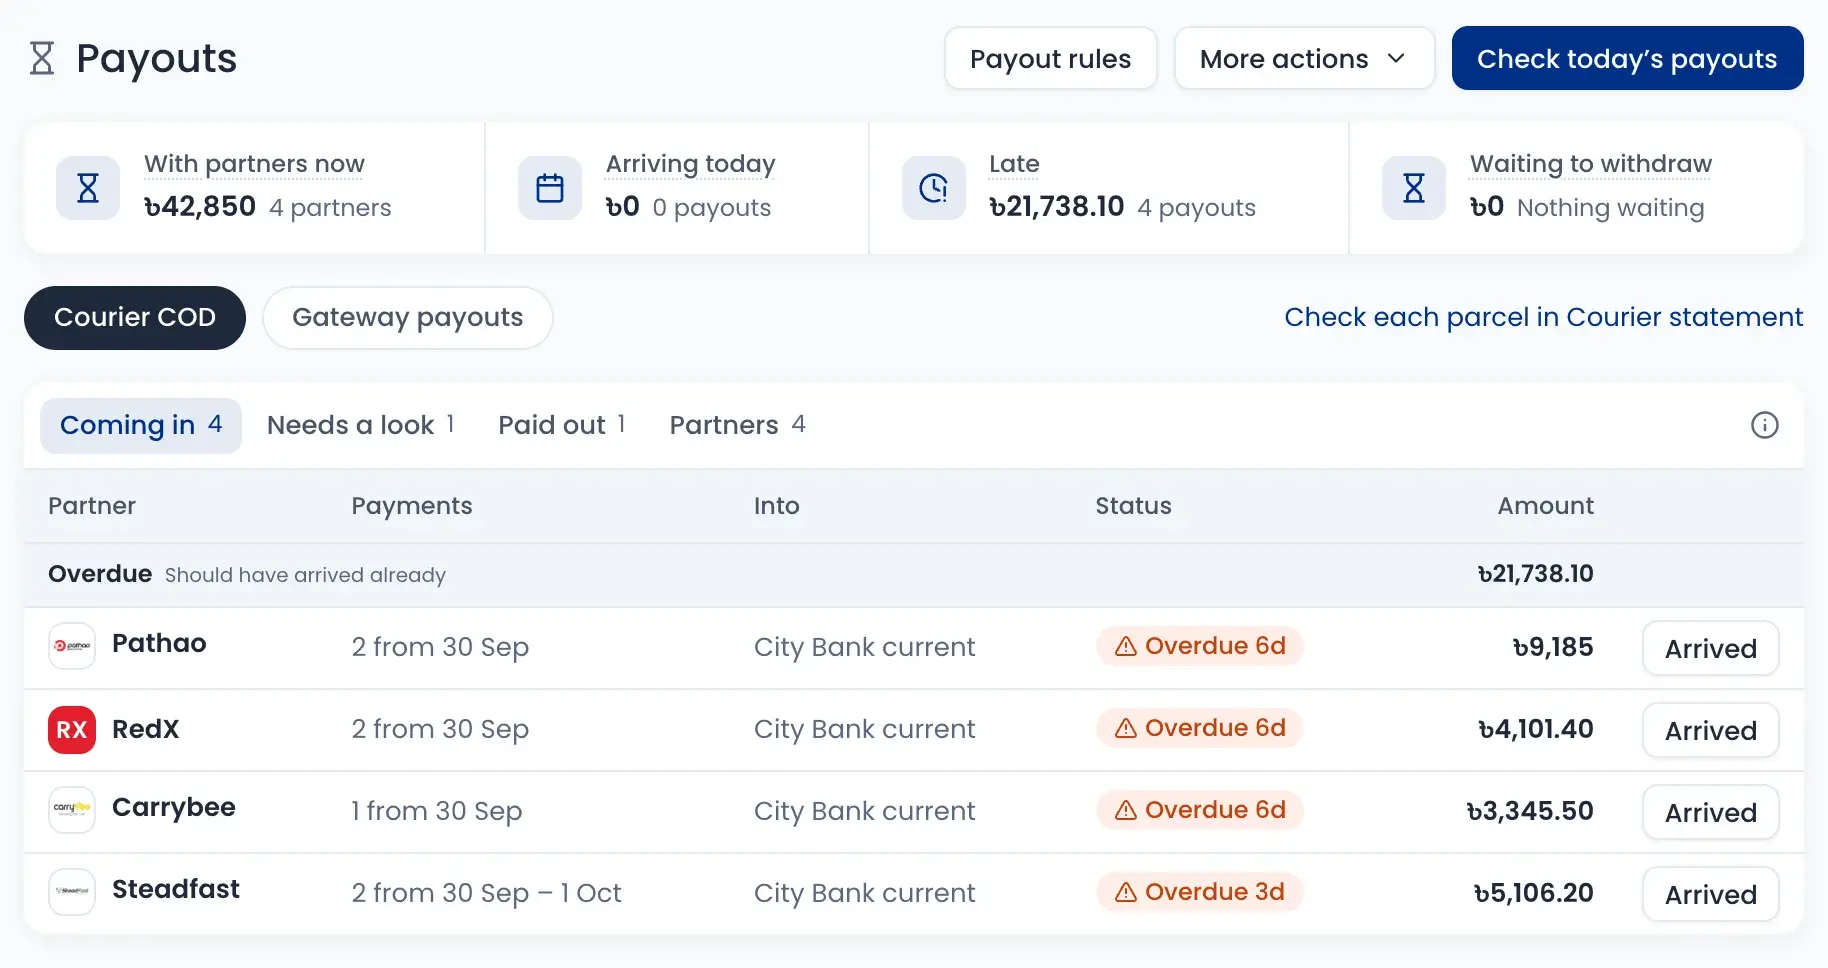1828x968 pixels.
Task: Open Check each parcel in Courier statement link
Action: point(1544,317)
